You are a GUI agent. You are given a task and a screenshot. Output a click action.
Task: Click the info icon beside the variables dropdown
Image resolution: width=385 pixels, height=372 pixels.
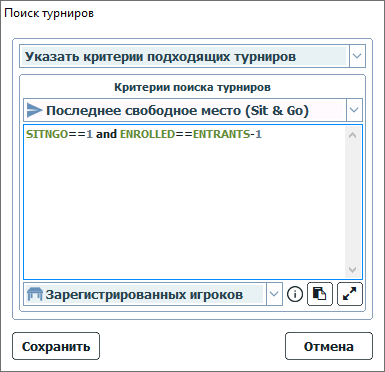point(295,294)
